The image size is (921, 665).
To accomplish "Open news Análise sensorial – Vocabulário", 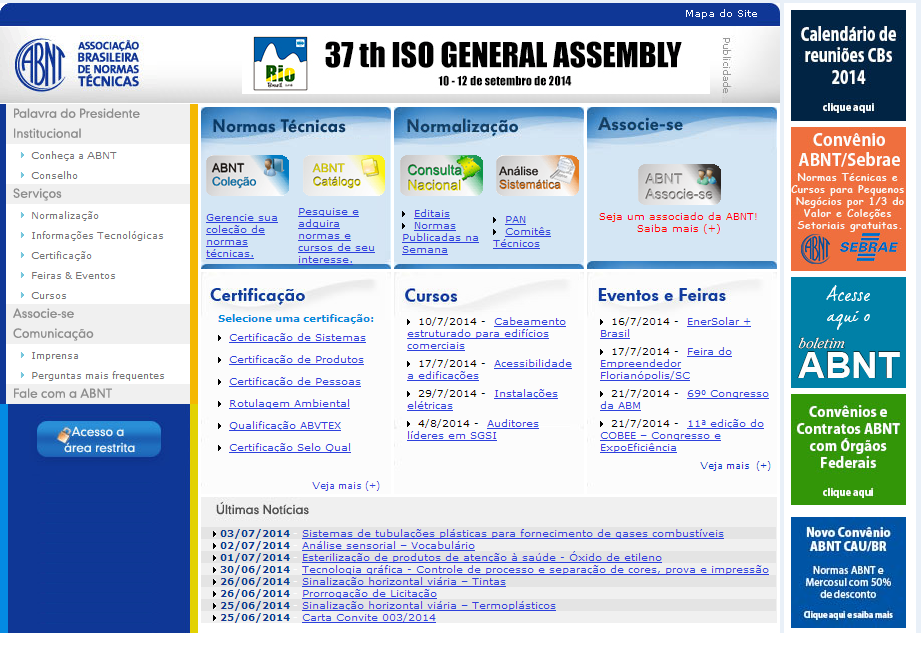I will (x=388, y=546).
